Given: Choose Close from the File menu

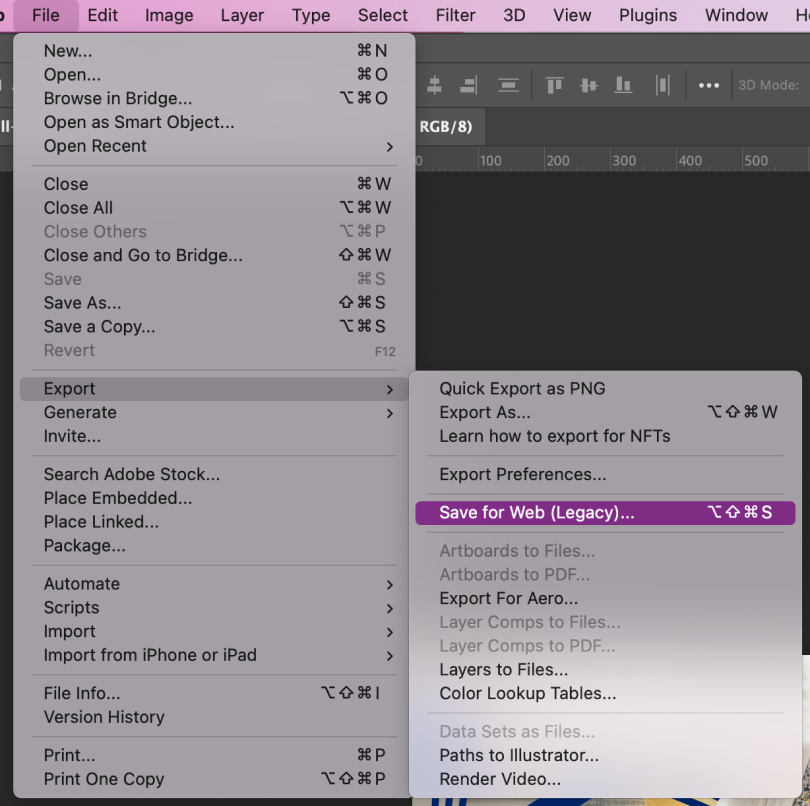Looking at the screenshot, I should (x=214, y=184).
